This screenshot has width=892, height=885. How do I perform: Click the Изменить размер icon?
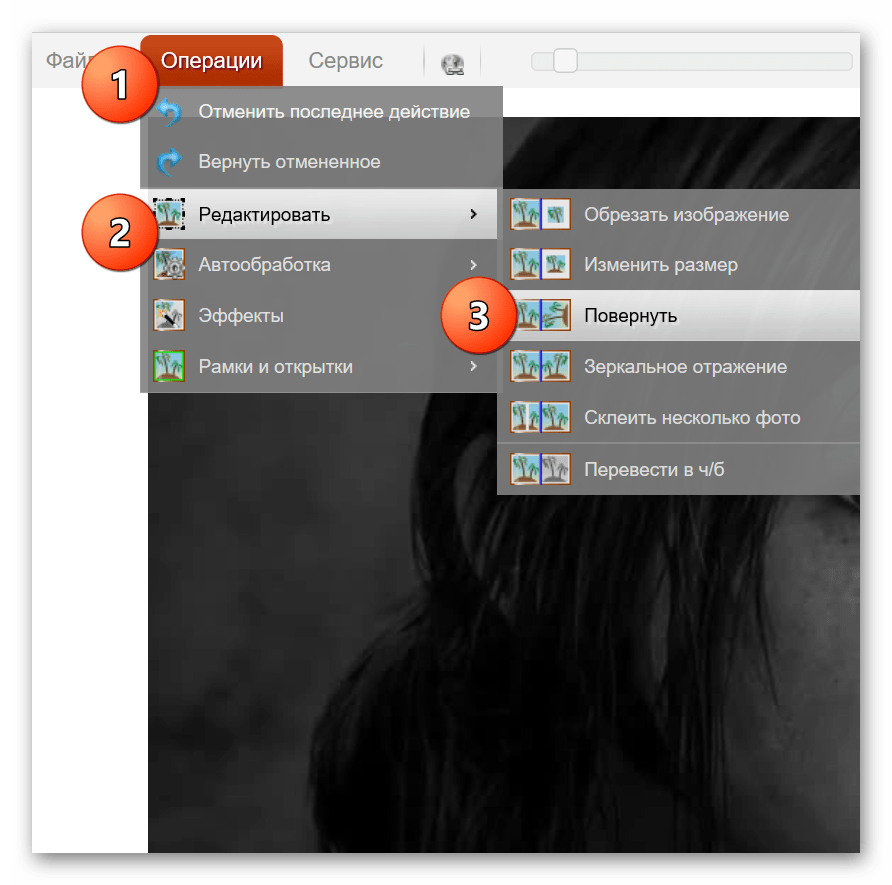click(x=540, y=264)
